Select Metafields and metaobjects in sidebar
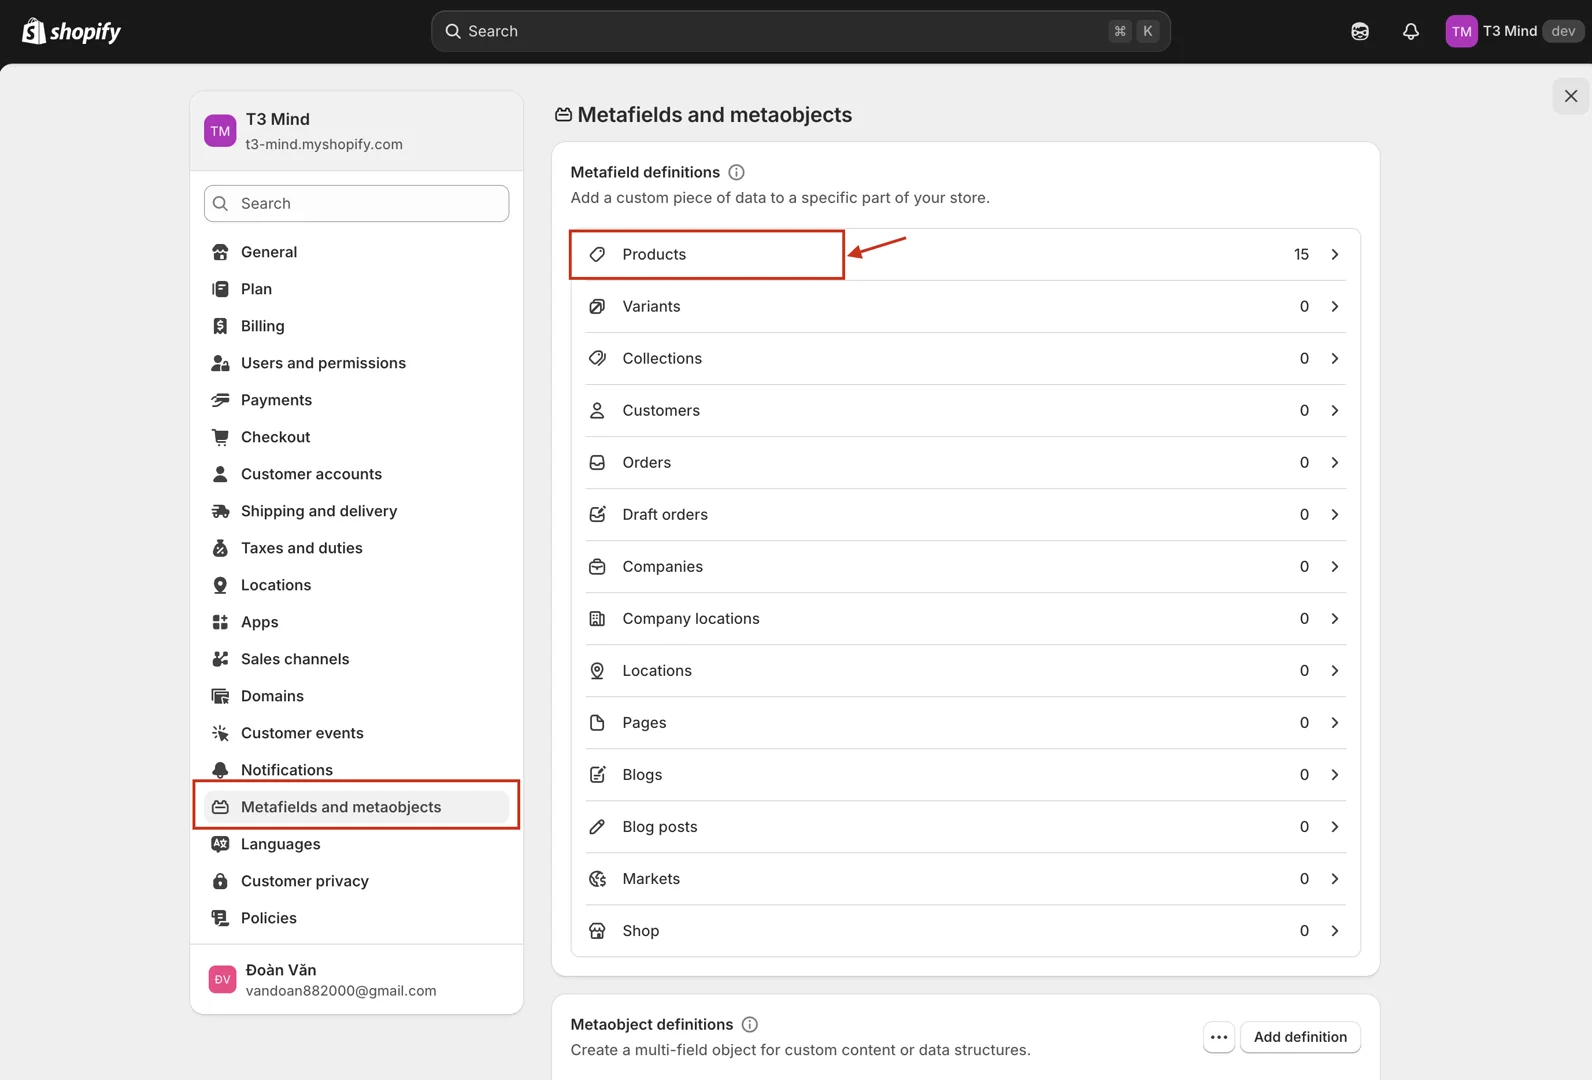The image size is (1592, 1080). pyautogui.click(x=356, y=807)
